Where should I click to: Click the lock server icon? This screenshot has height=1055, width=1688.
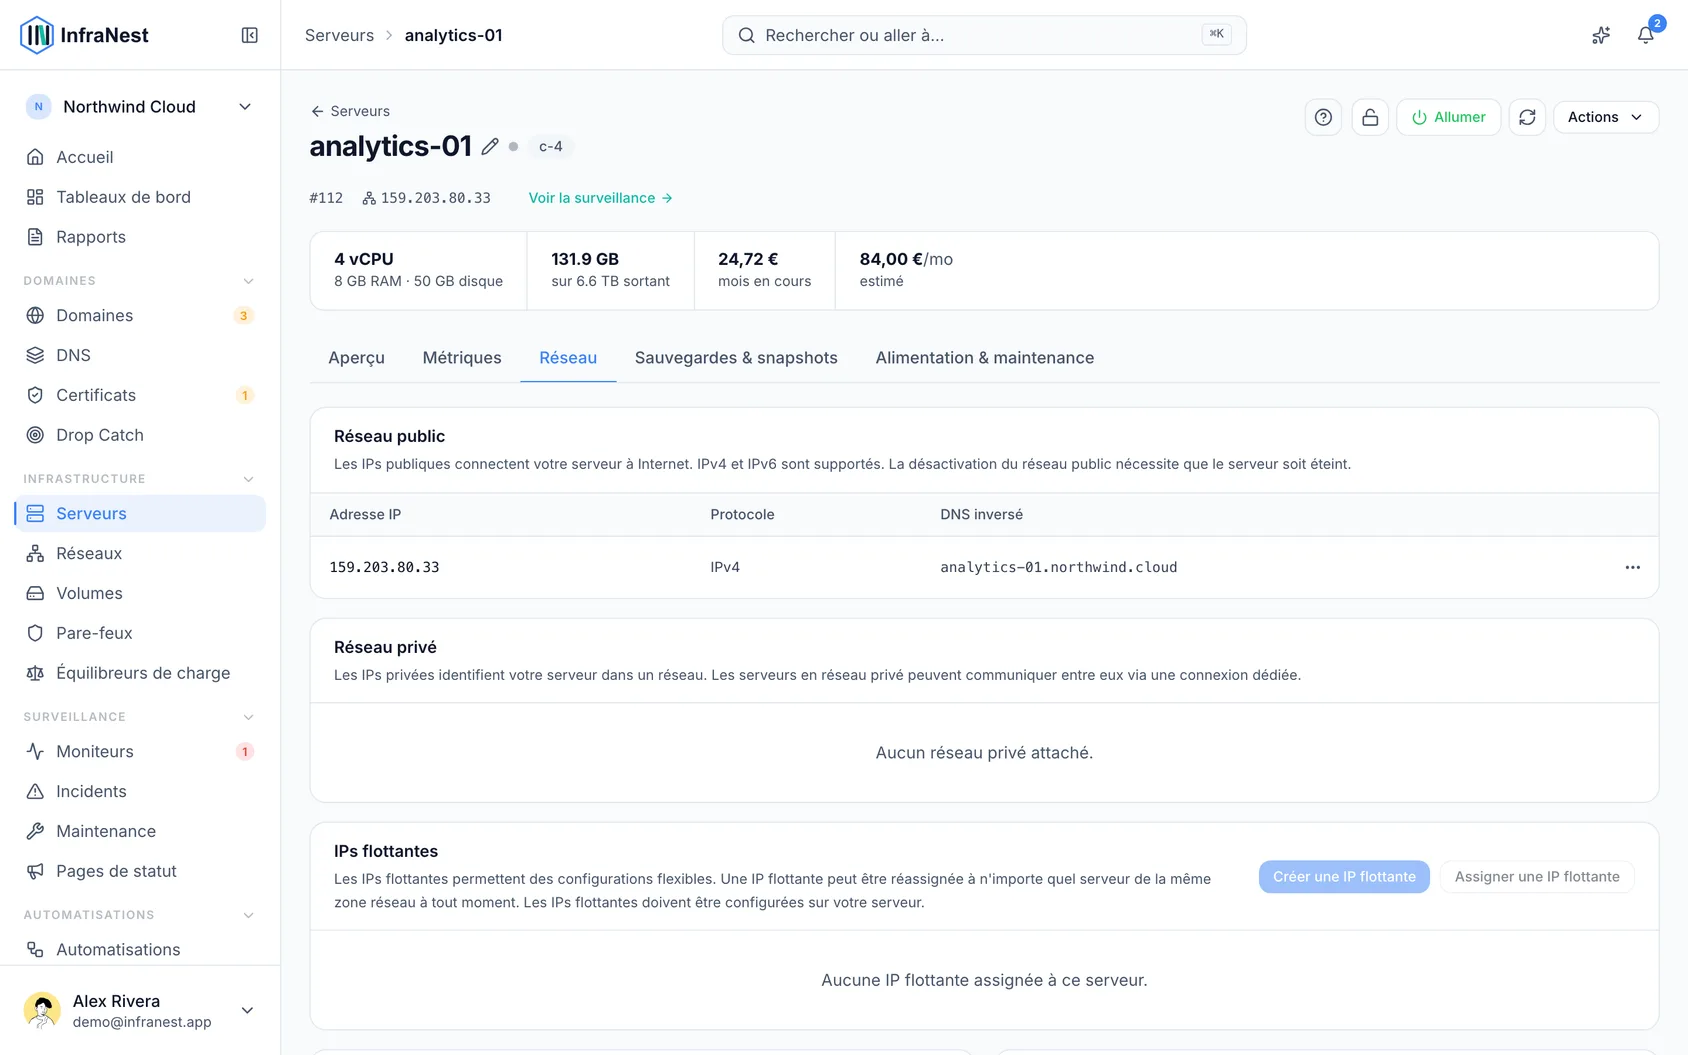pyautogui.click(x=1370, y=117)
